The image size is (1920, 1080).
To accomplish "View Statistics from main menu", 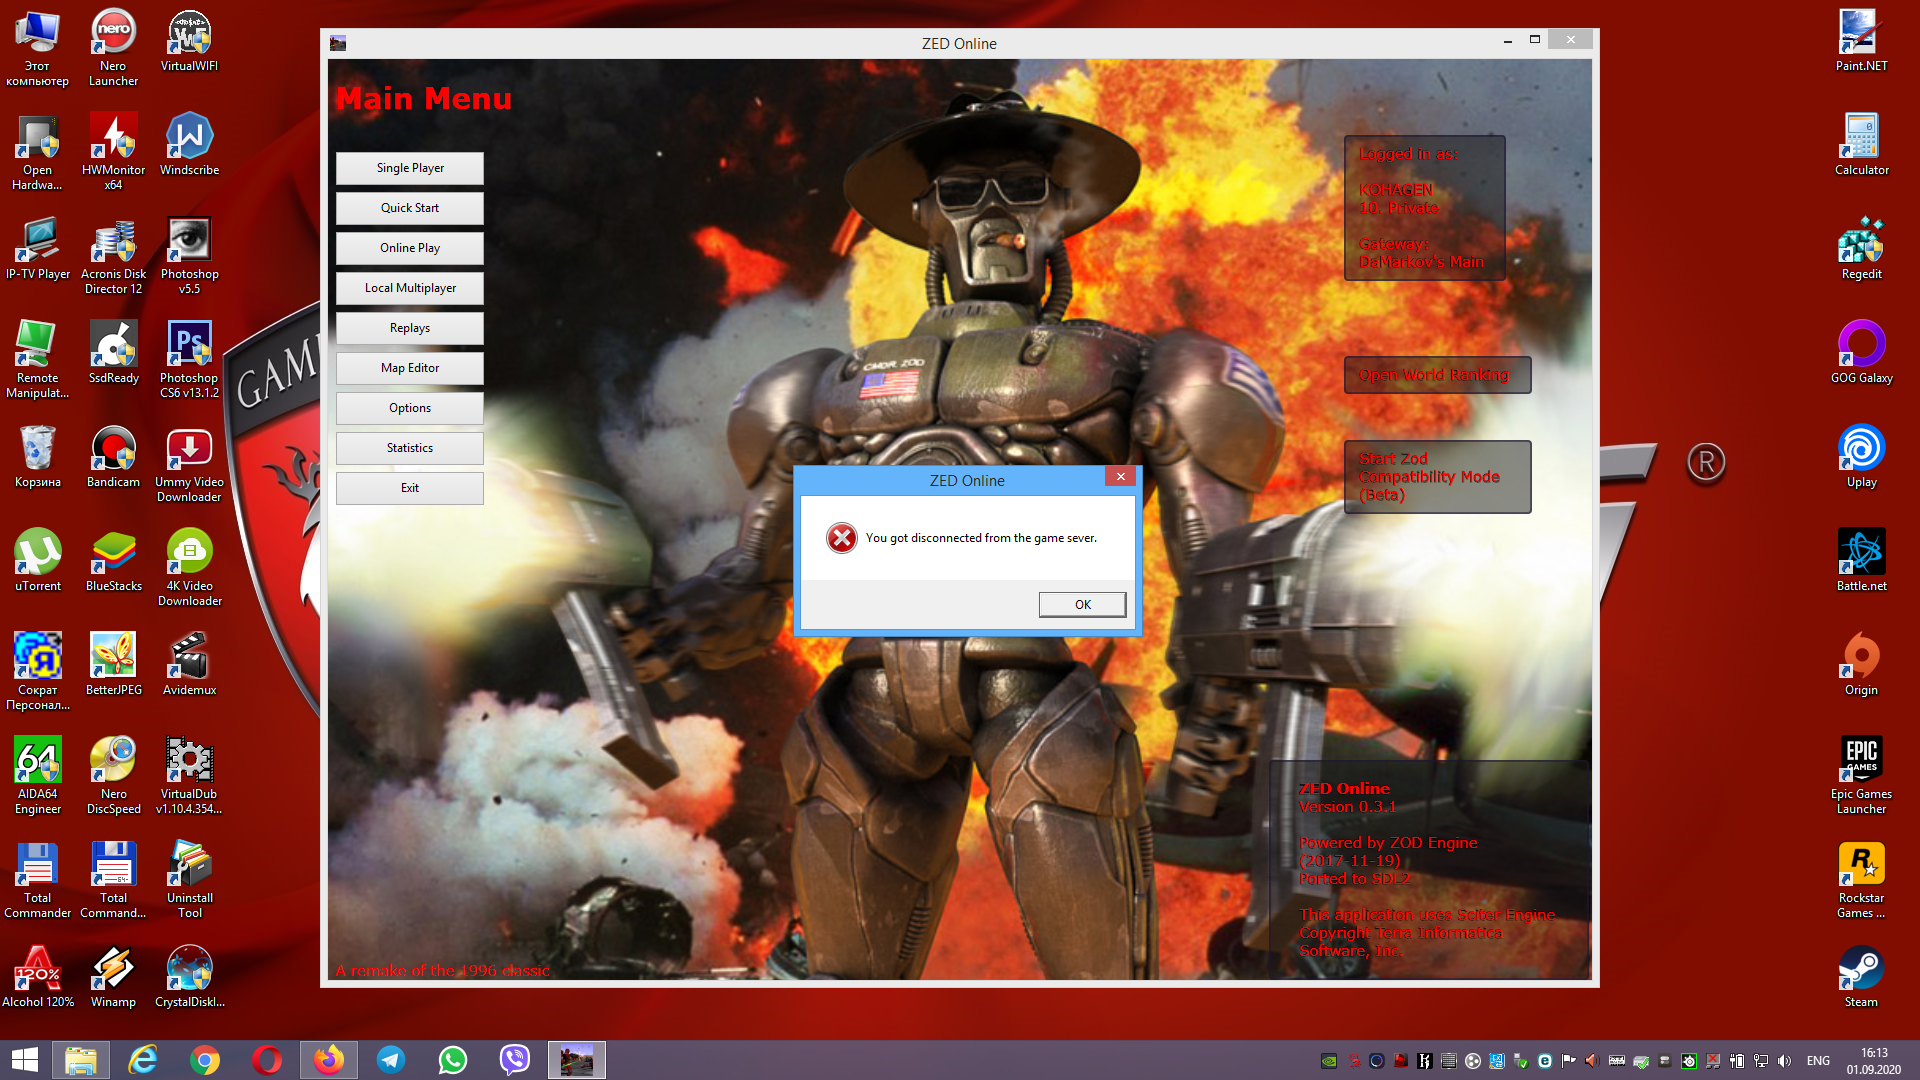I will 410,448.
